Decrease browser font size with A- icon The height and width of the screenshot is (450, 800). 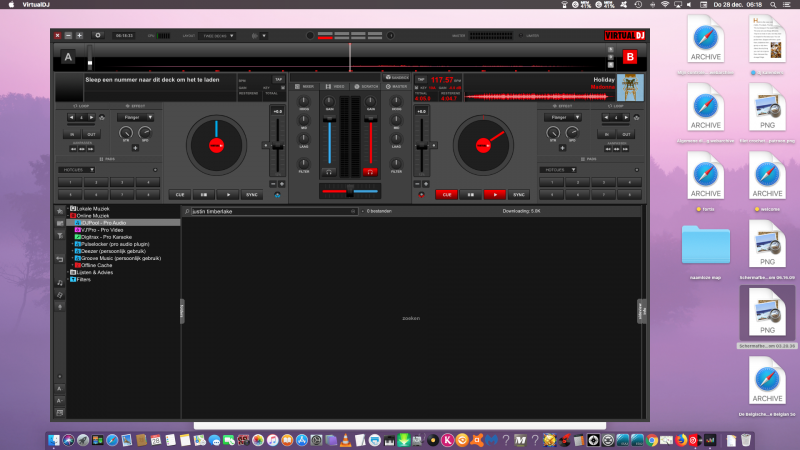point(60,401)
